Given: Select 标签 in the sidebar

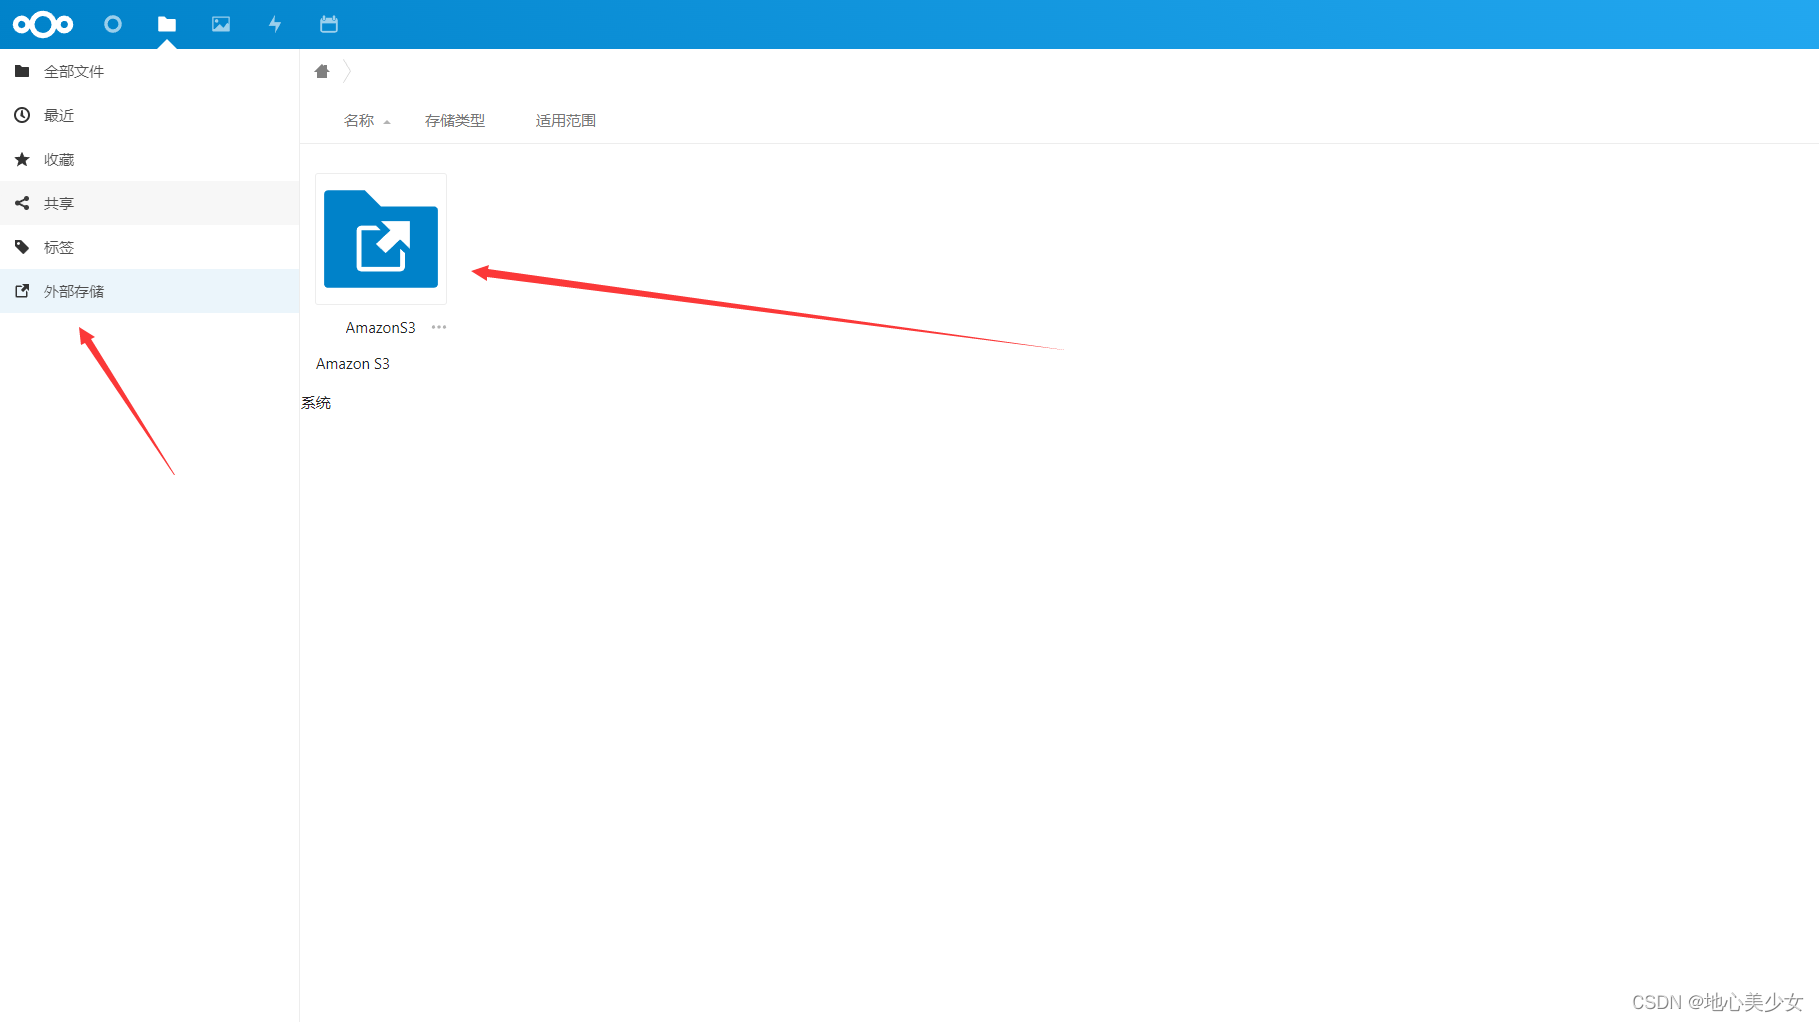Looking at the screenshot, I should click(150, 247).
